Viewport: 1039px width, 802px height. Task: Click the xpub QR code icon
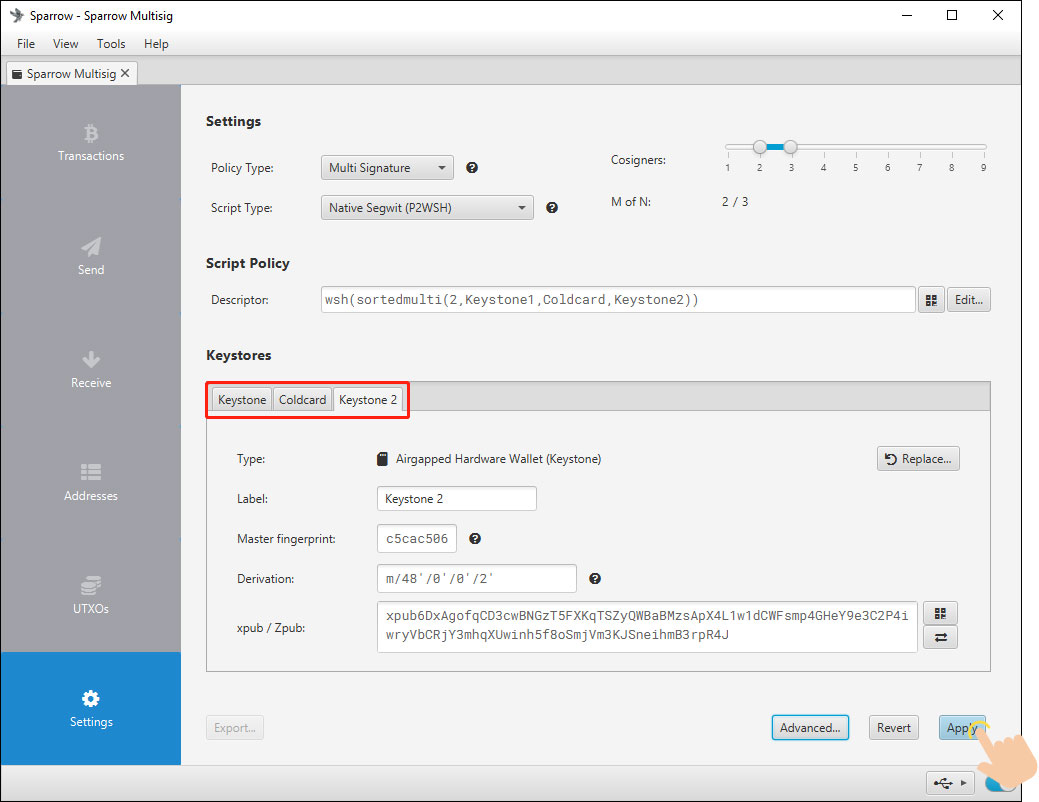(940, 613)
